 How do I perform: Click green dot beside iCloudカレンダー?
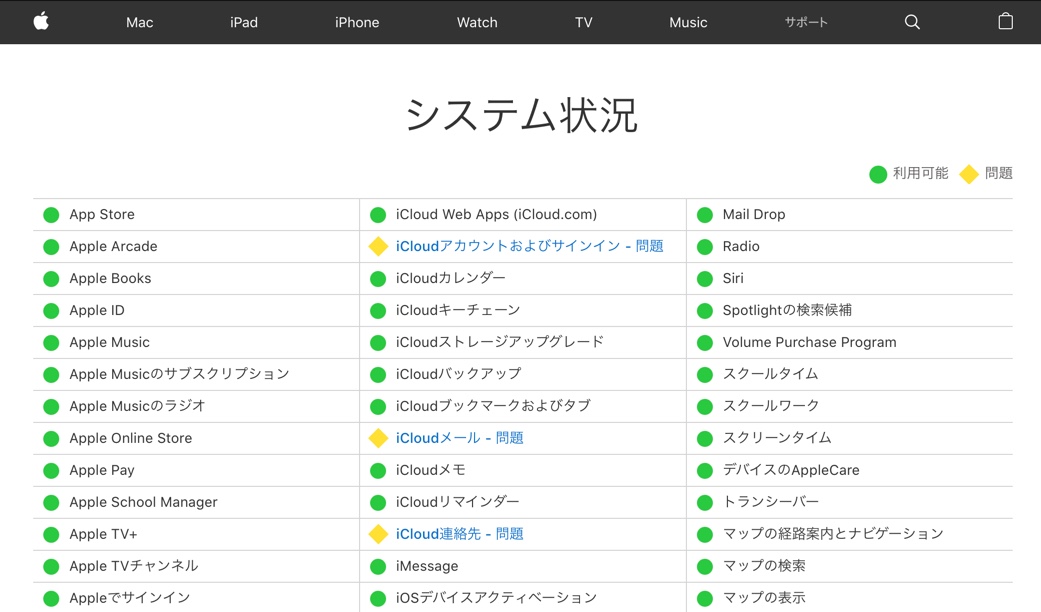point(378,279)
